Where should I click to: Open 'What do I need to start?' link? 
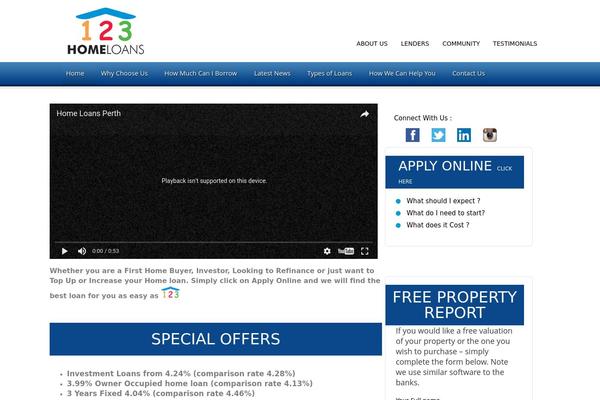(445, 213)
